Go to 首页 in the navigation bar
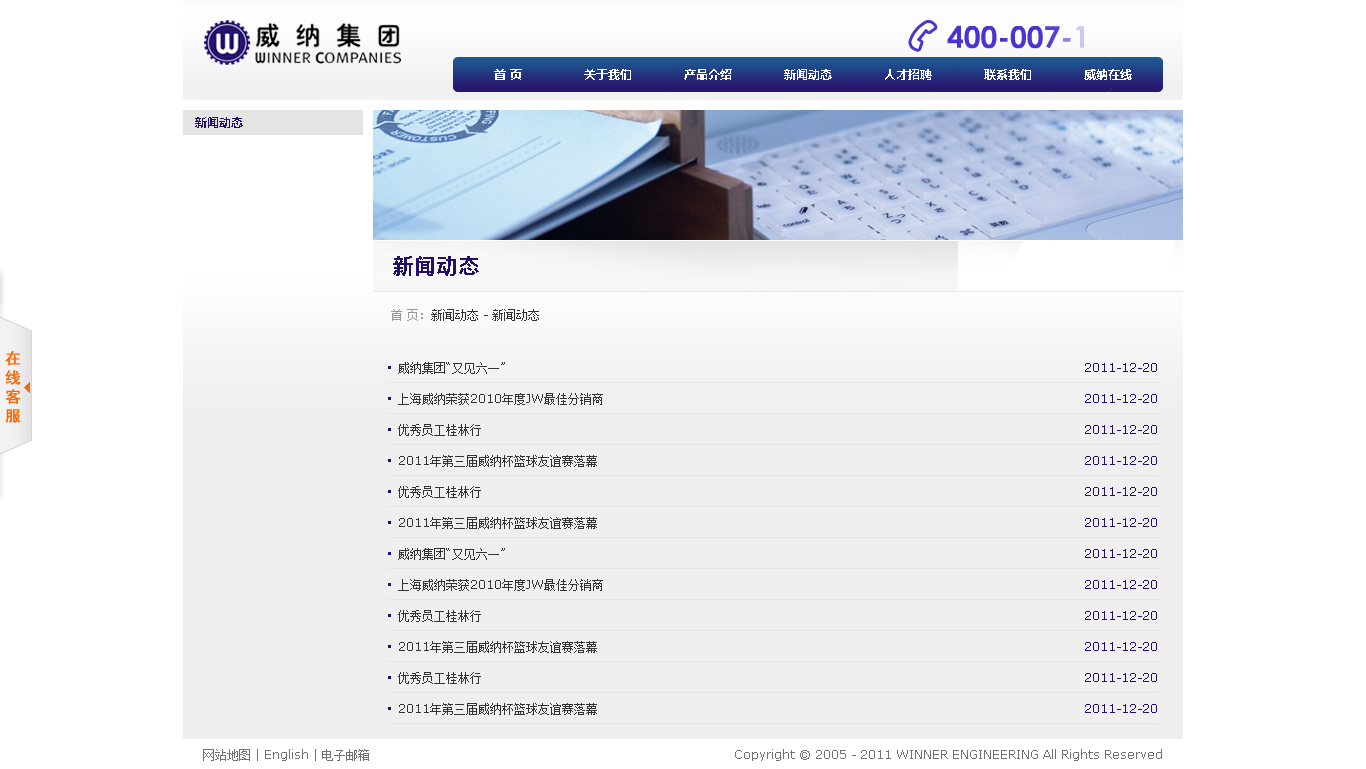 507,75
